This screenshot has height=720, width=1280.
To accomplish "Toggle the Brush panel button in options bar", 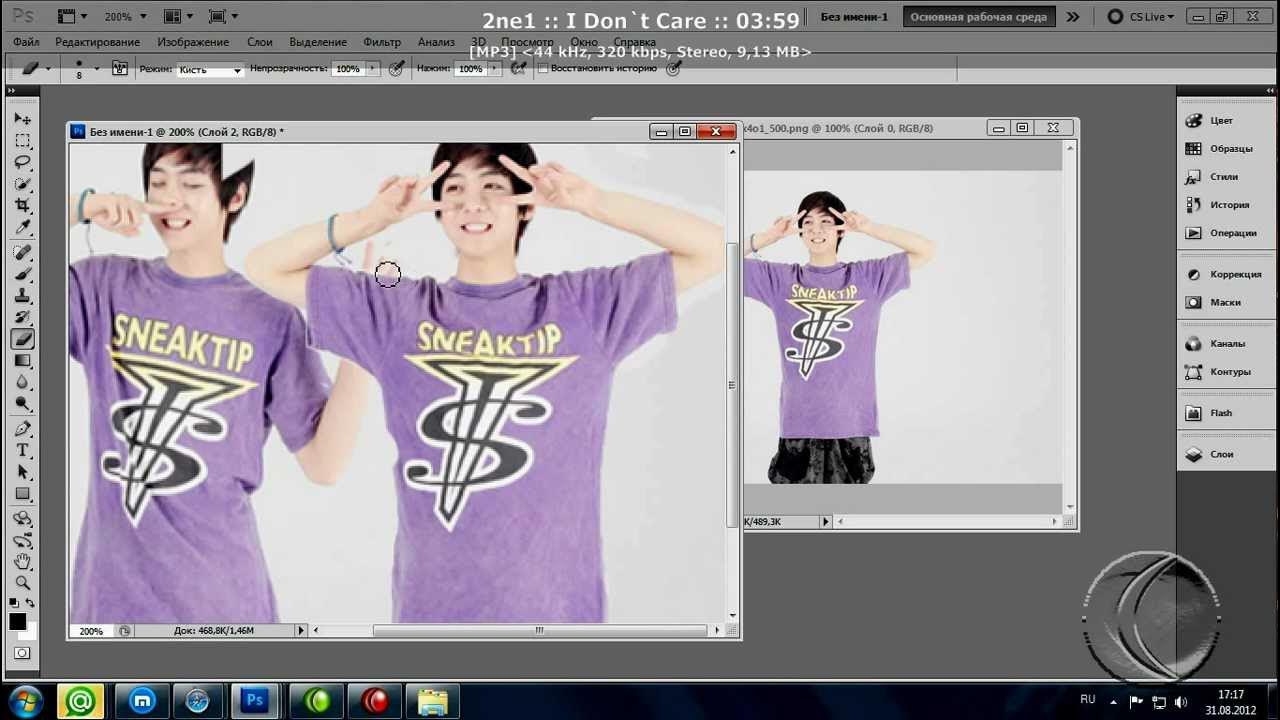I will click(120, 68).
